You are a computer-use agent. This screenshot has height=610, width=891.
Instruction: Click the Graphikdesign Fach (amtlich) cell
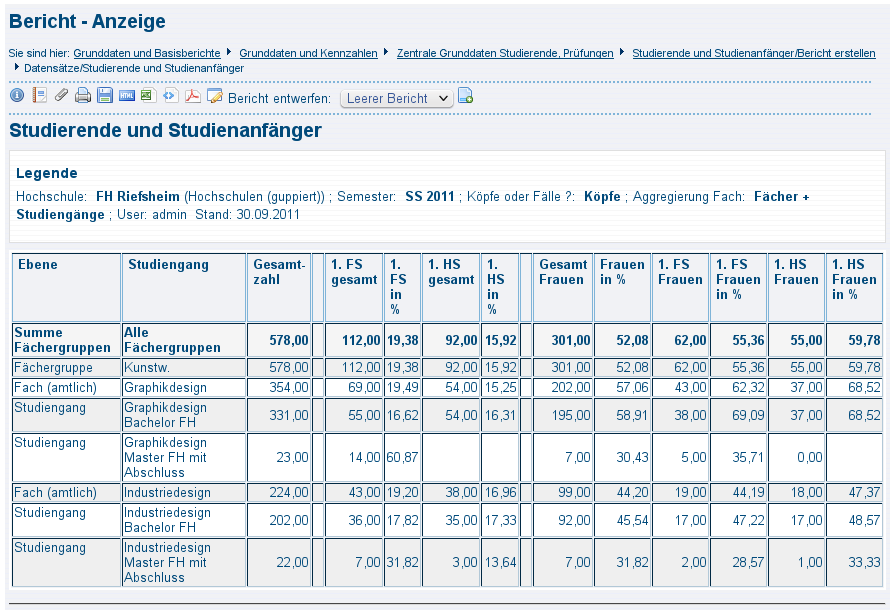coord(184,388)
